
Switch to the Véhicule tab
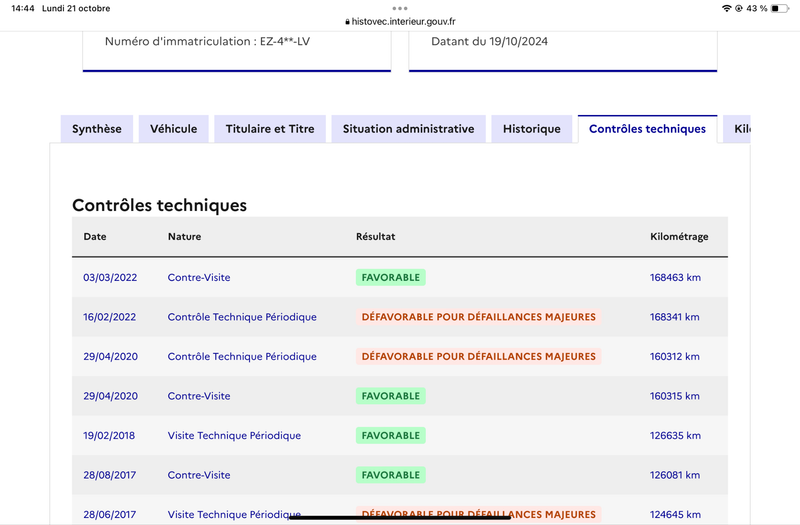pos(173,129)
